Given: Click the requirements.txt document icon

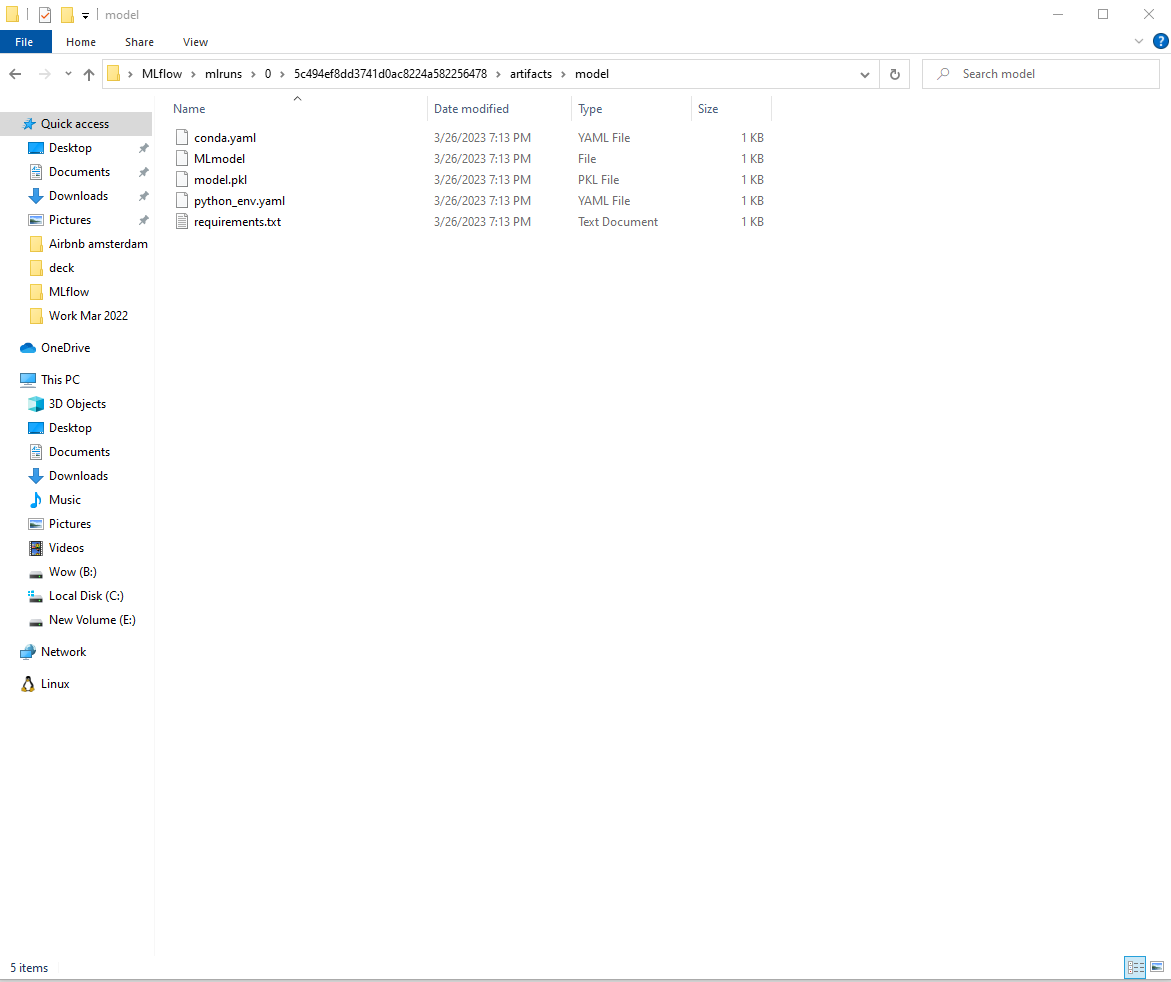Looking at the screenshot, I should pyautogui.click(x=181, y=222).
